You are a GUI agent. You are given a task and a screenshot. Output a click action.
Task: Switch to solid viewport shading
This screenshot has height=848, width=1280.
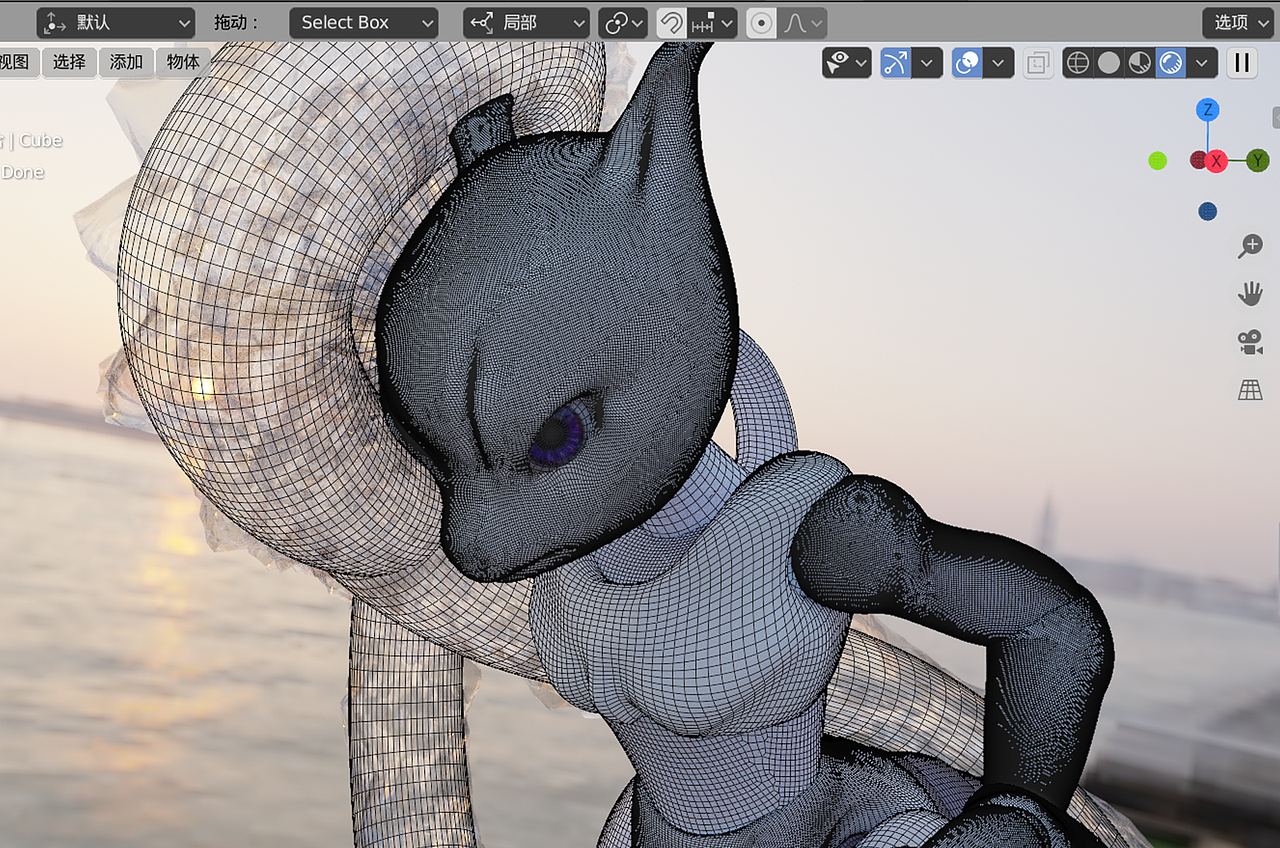[1109, 63]
